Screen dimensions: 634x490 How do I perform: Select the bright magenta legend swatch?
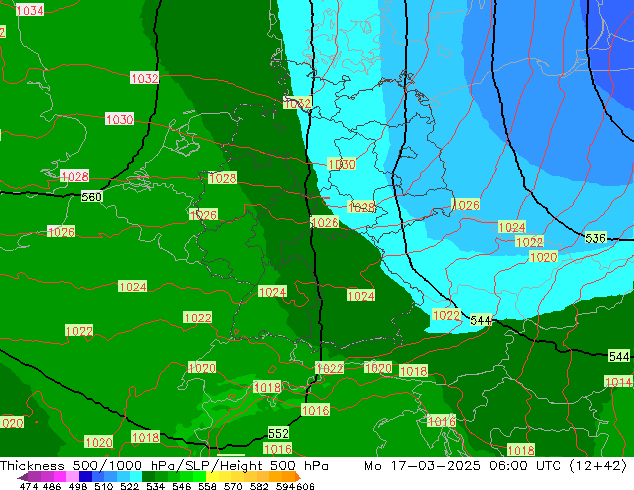tap(60, 476)
